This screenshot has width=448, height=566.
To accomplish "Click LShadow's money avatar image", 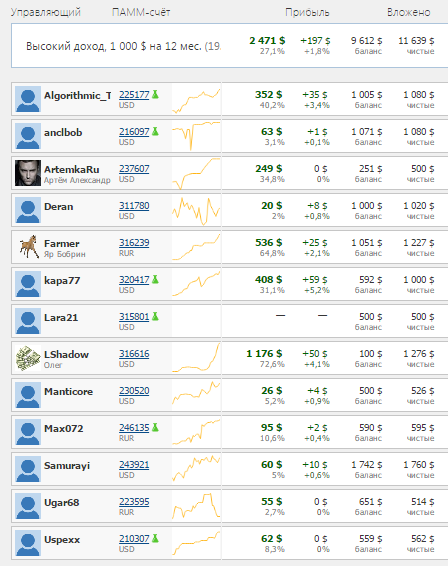I will (x=28, y=358).
